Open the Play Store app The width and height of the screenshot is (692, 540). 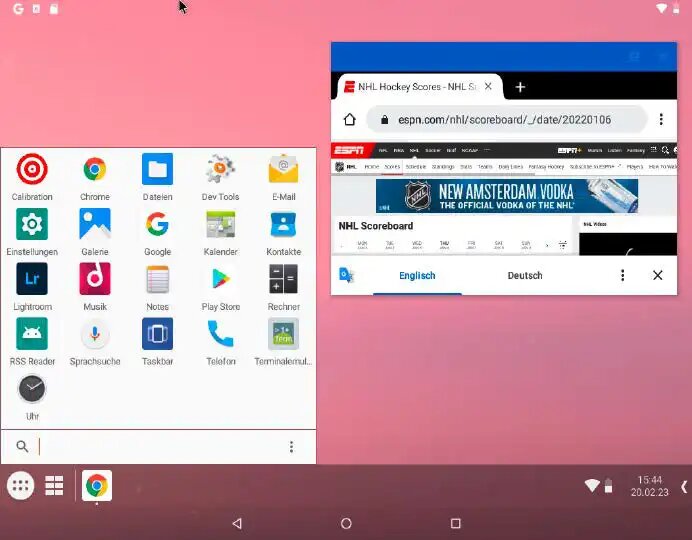220,287
